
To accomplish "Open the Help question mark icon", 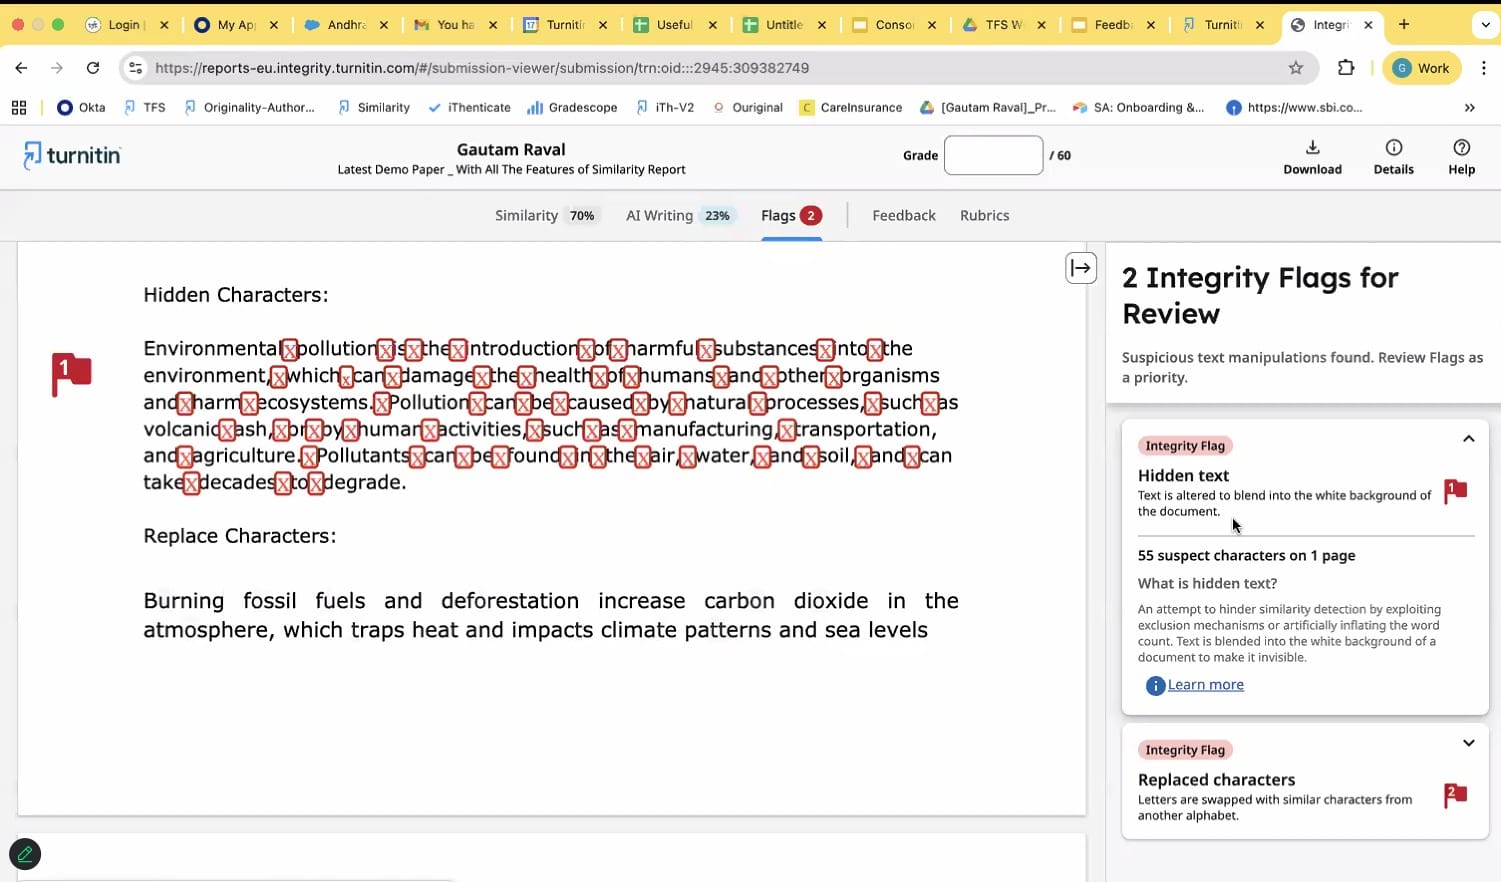I will tap(1461, 148).
